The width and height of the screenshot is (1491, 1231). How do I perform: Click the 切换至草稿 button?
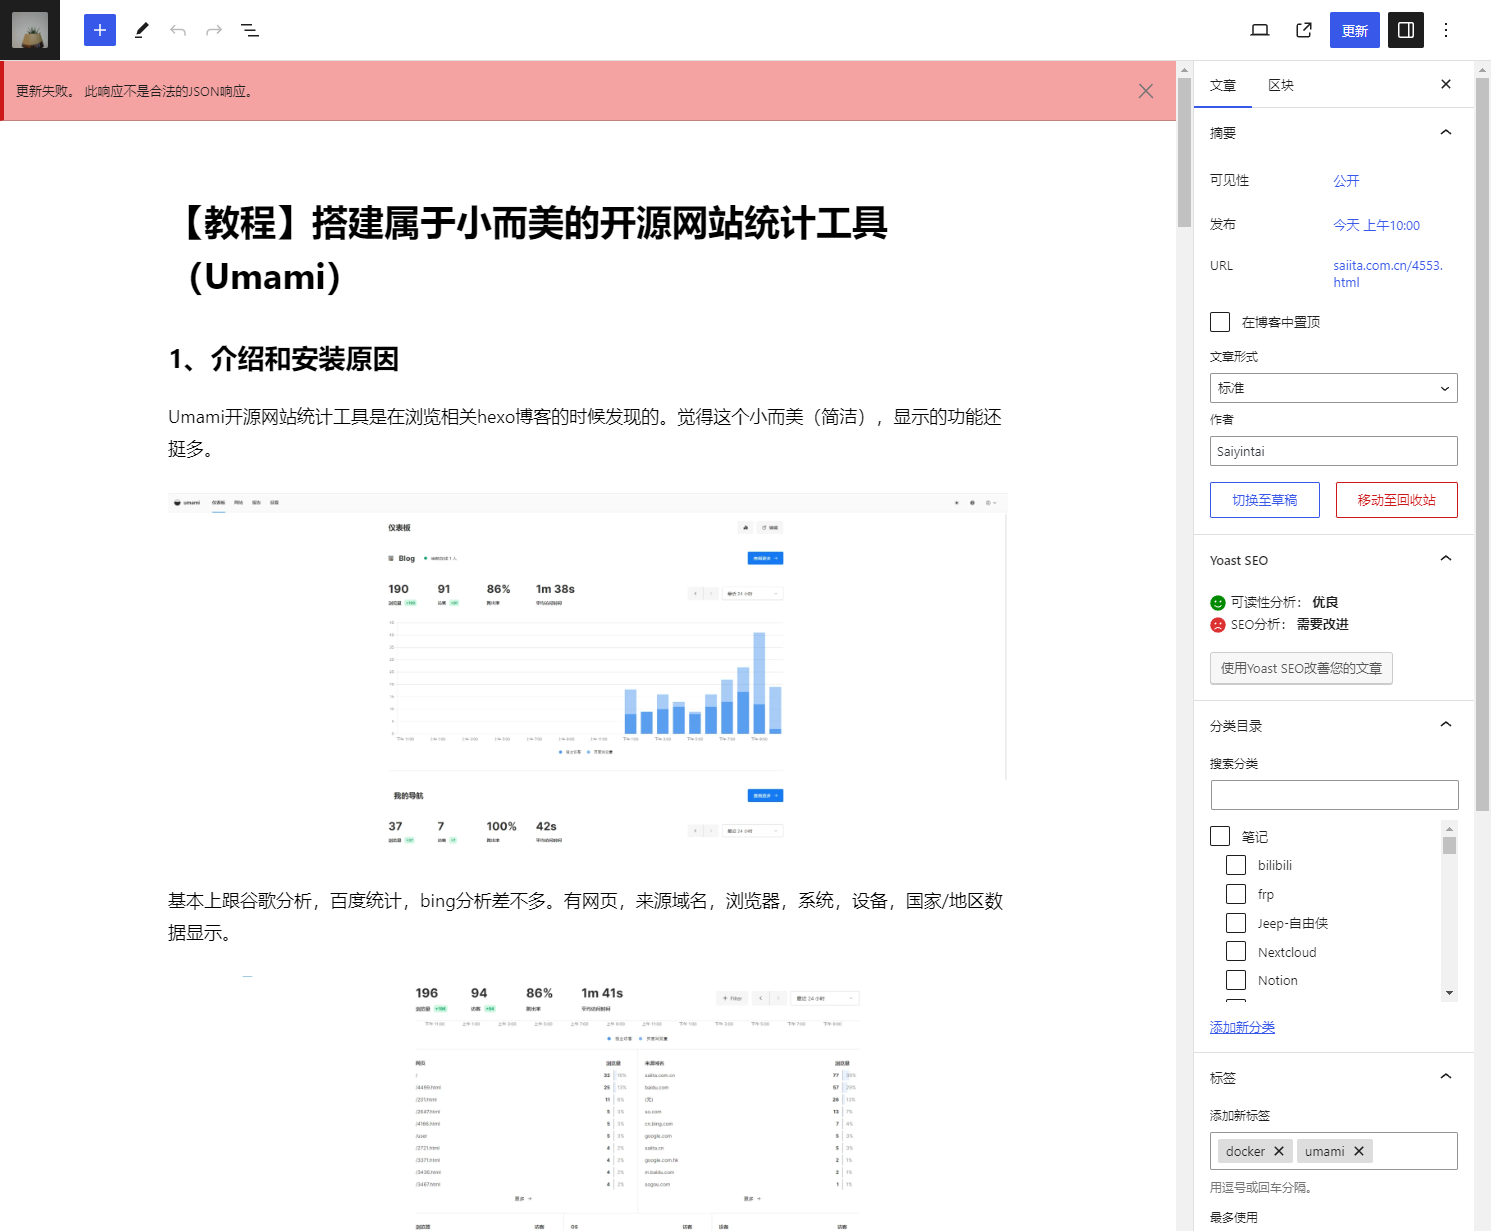click(1264, 500)
